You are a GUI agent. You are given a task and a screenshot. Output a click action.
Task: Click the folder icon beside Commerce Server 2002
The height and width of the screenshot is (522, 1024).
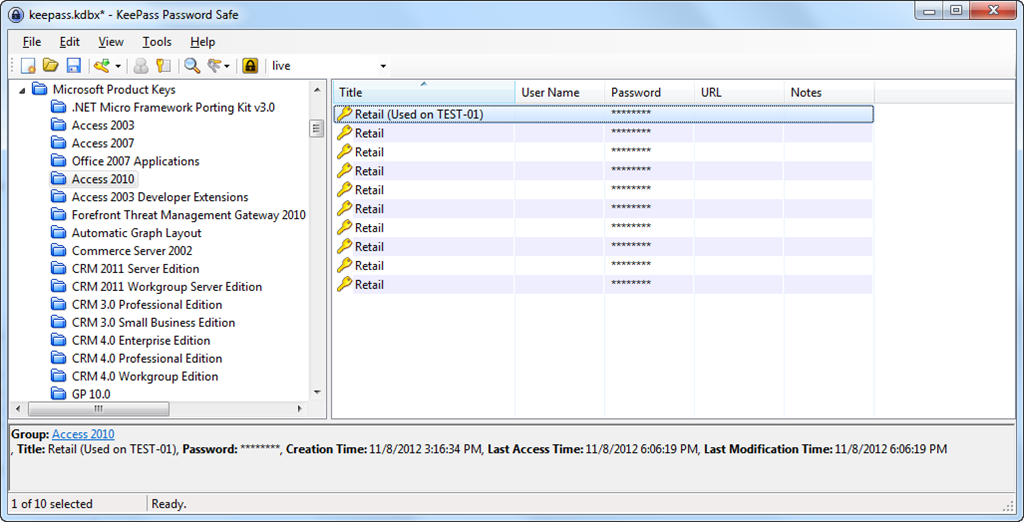(x=59, y=251)
